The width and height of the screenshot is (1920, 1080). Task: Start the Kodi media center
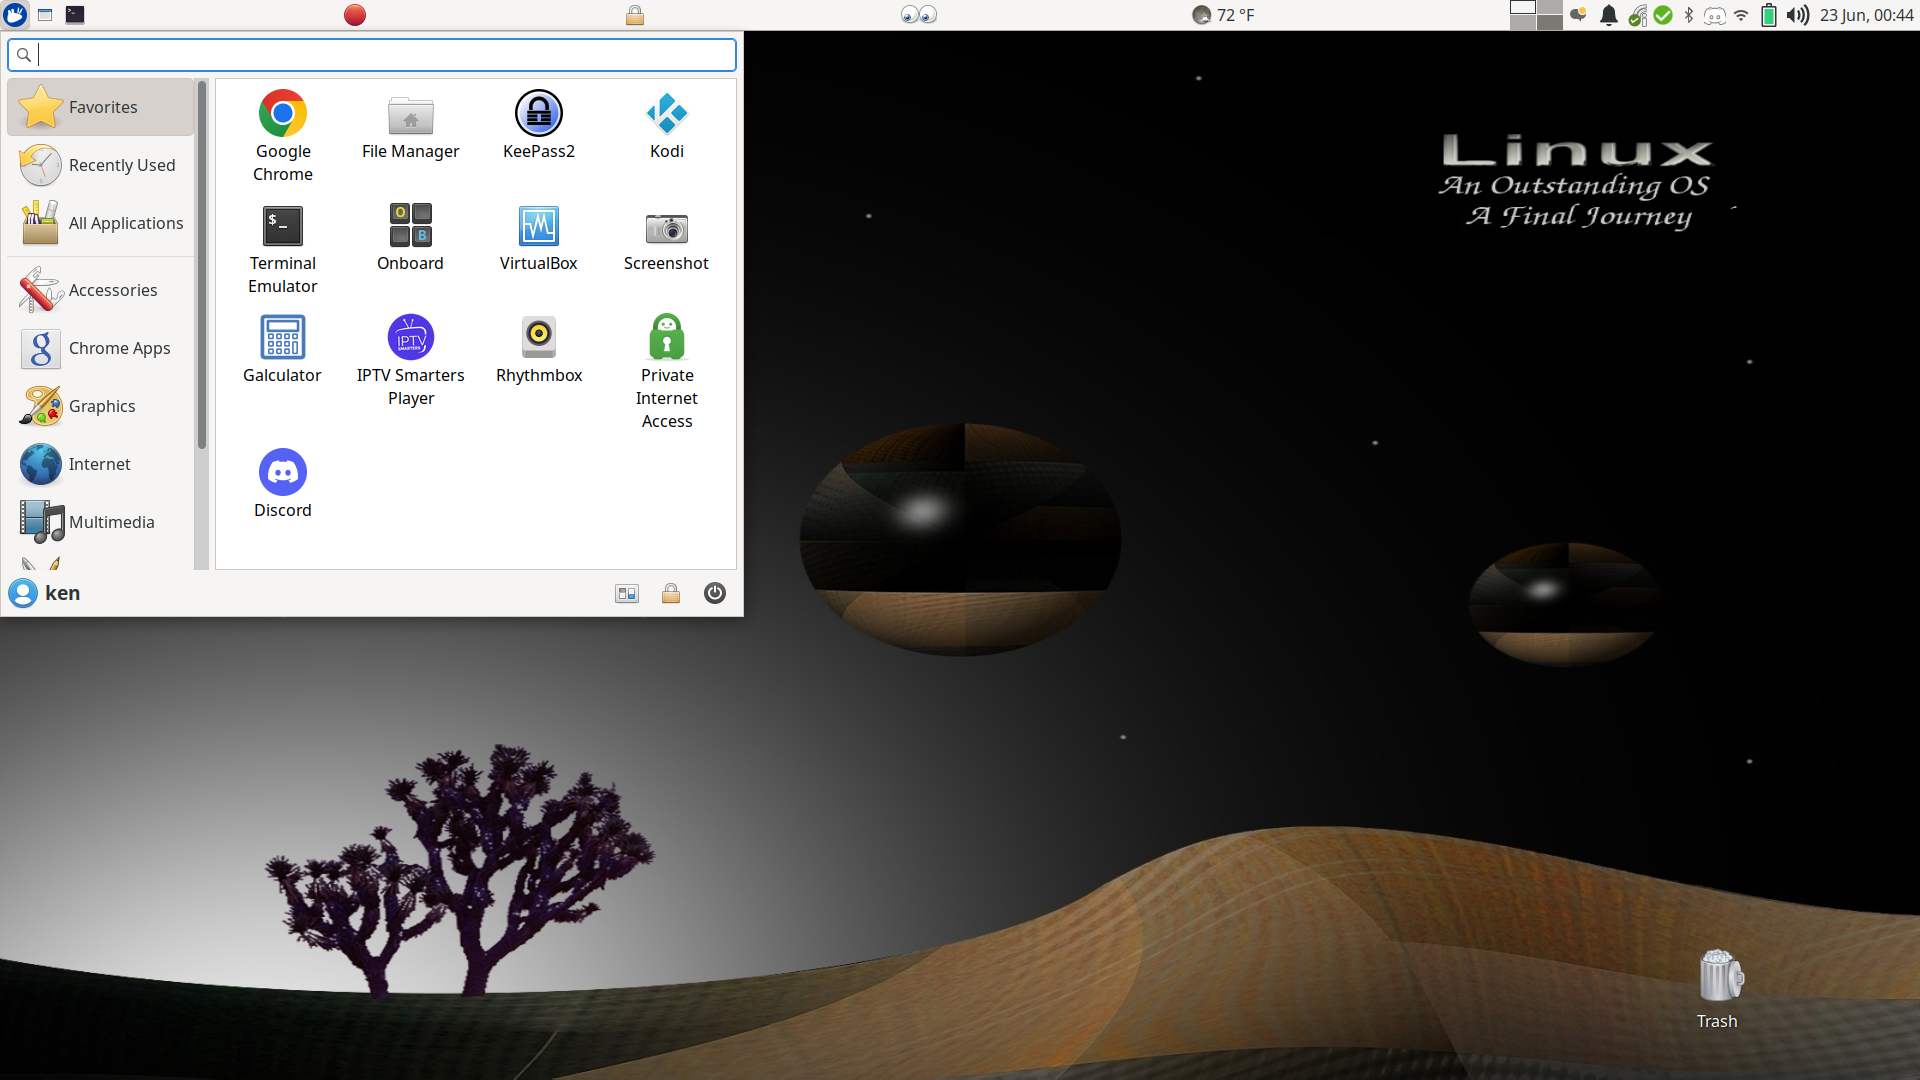point(667,125)
